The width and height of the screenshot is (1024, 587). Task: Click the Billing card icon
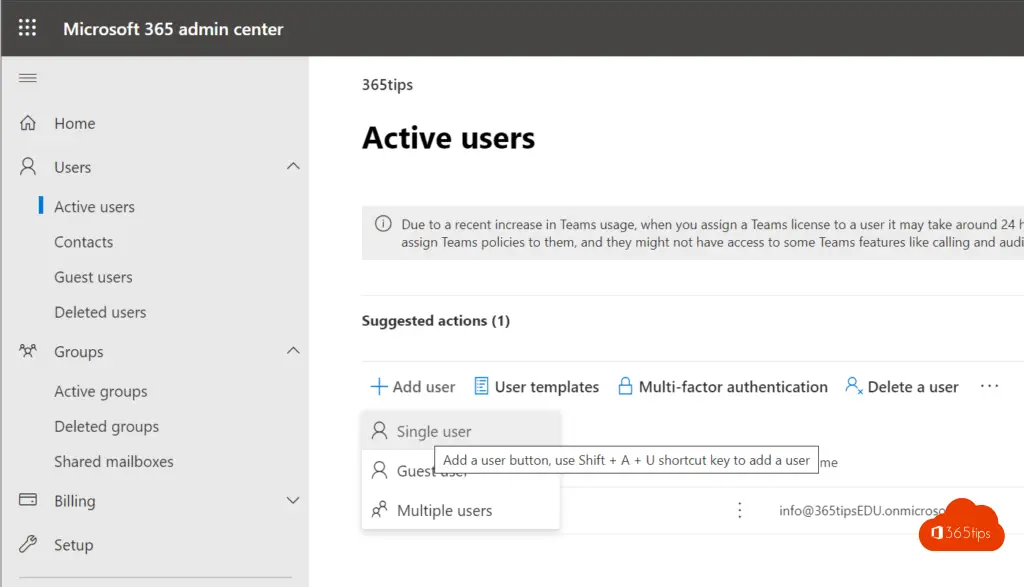click(28, 500)
